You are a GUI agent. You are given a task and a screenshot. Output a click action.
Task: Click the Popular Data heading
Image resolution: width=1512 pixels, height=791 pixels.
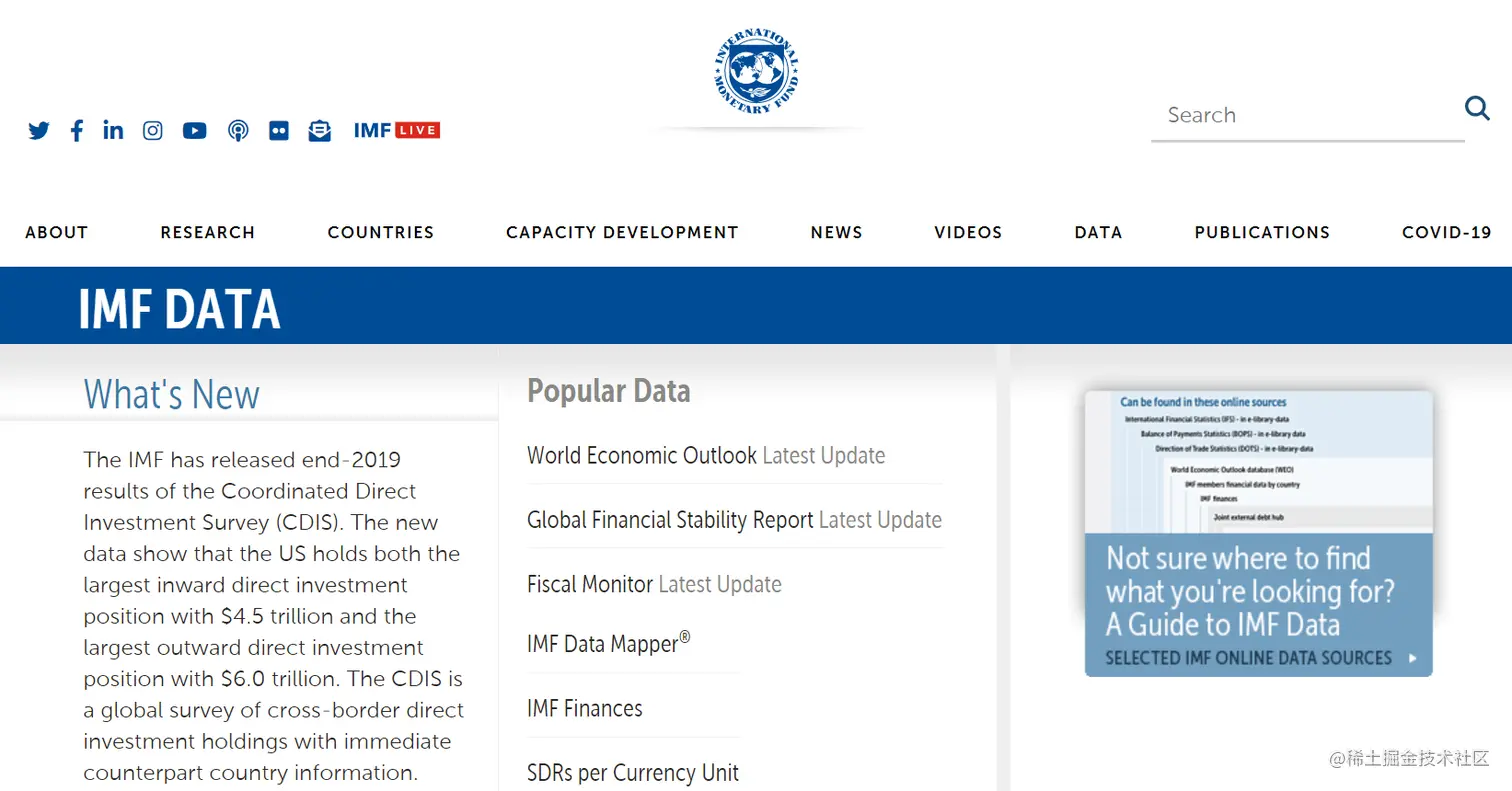[x=609, y=391]
